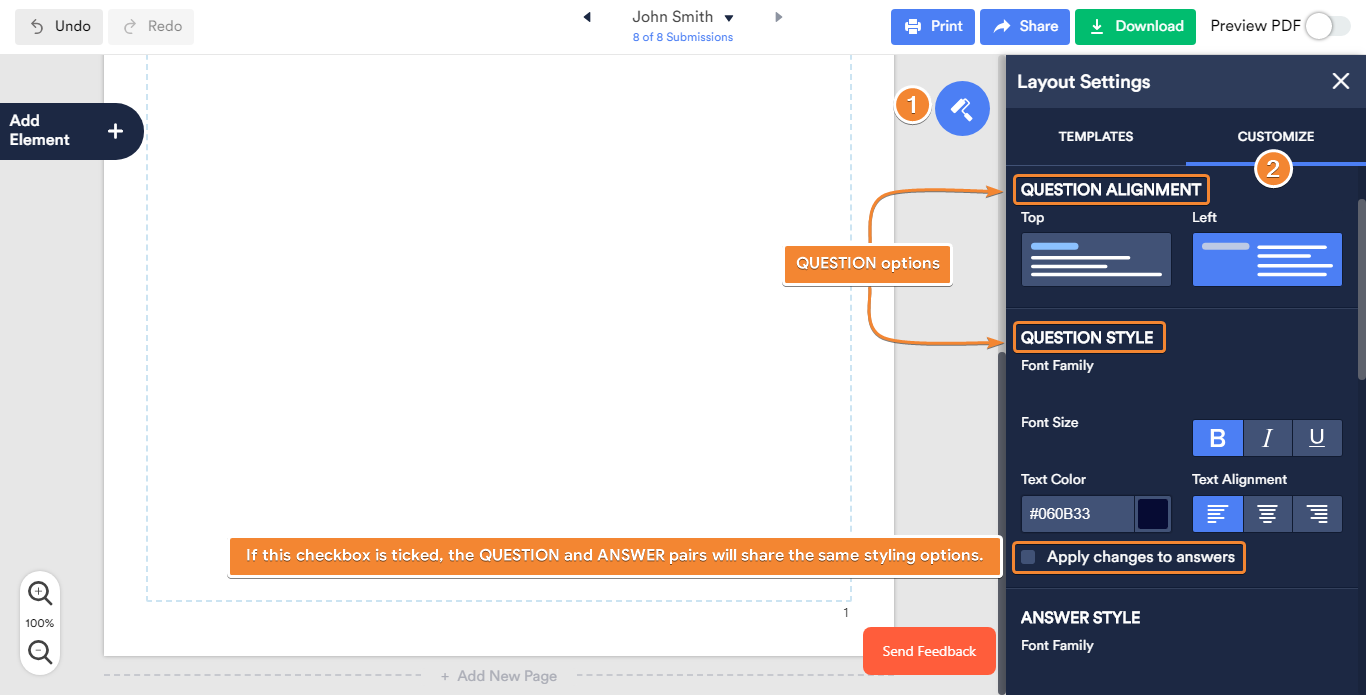
Task: Center align the question text
Action: [1267, 514]
